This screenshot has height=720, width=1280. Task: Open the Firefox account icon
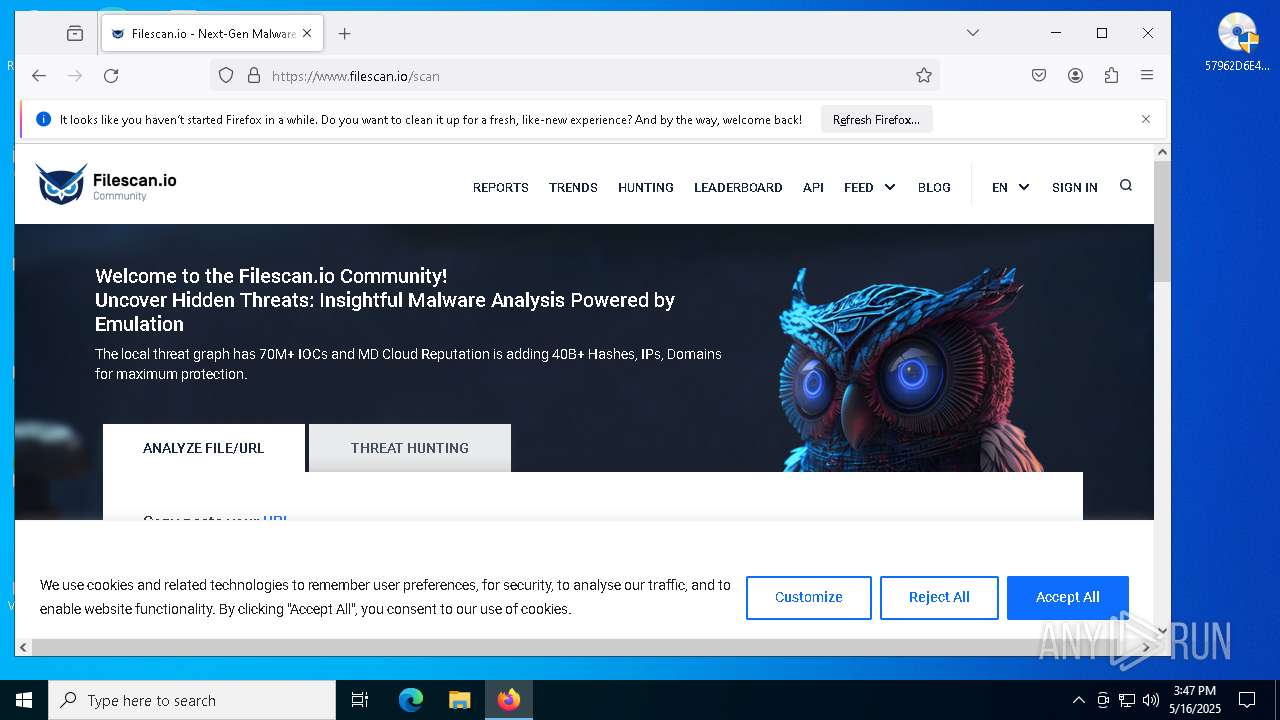coord(1075,75)
